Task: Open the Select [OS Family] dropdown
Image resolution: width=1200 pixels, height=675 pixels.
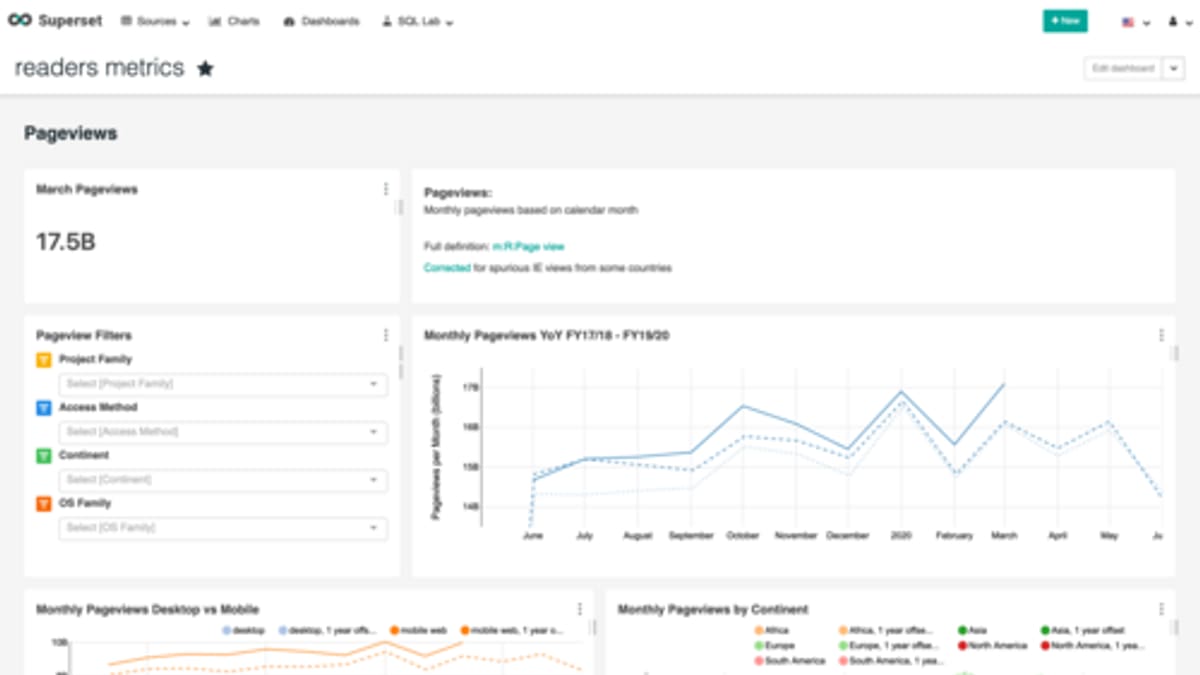Action: 223,528
